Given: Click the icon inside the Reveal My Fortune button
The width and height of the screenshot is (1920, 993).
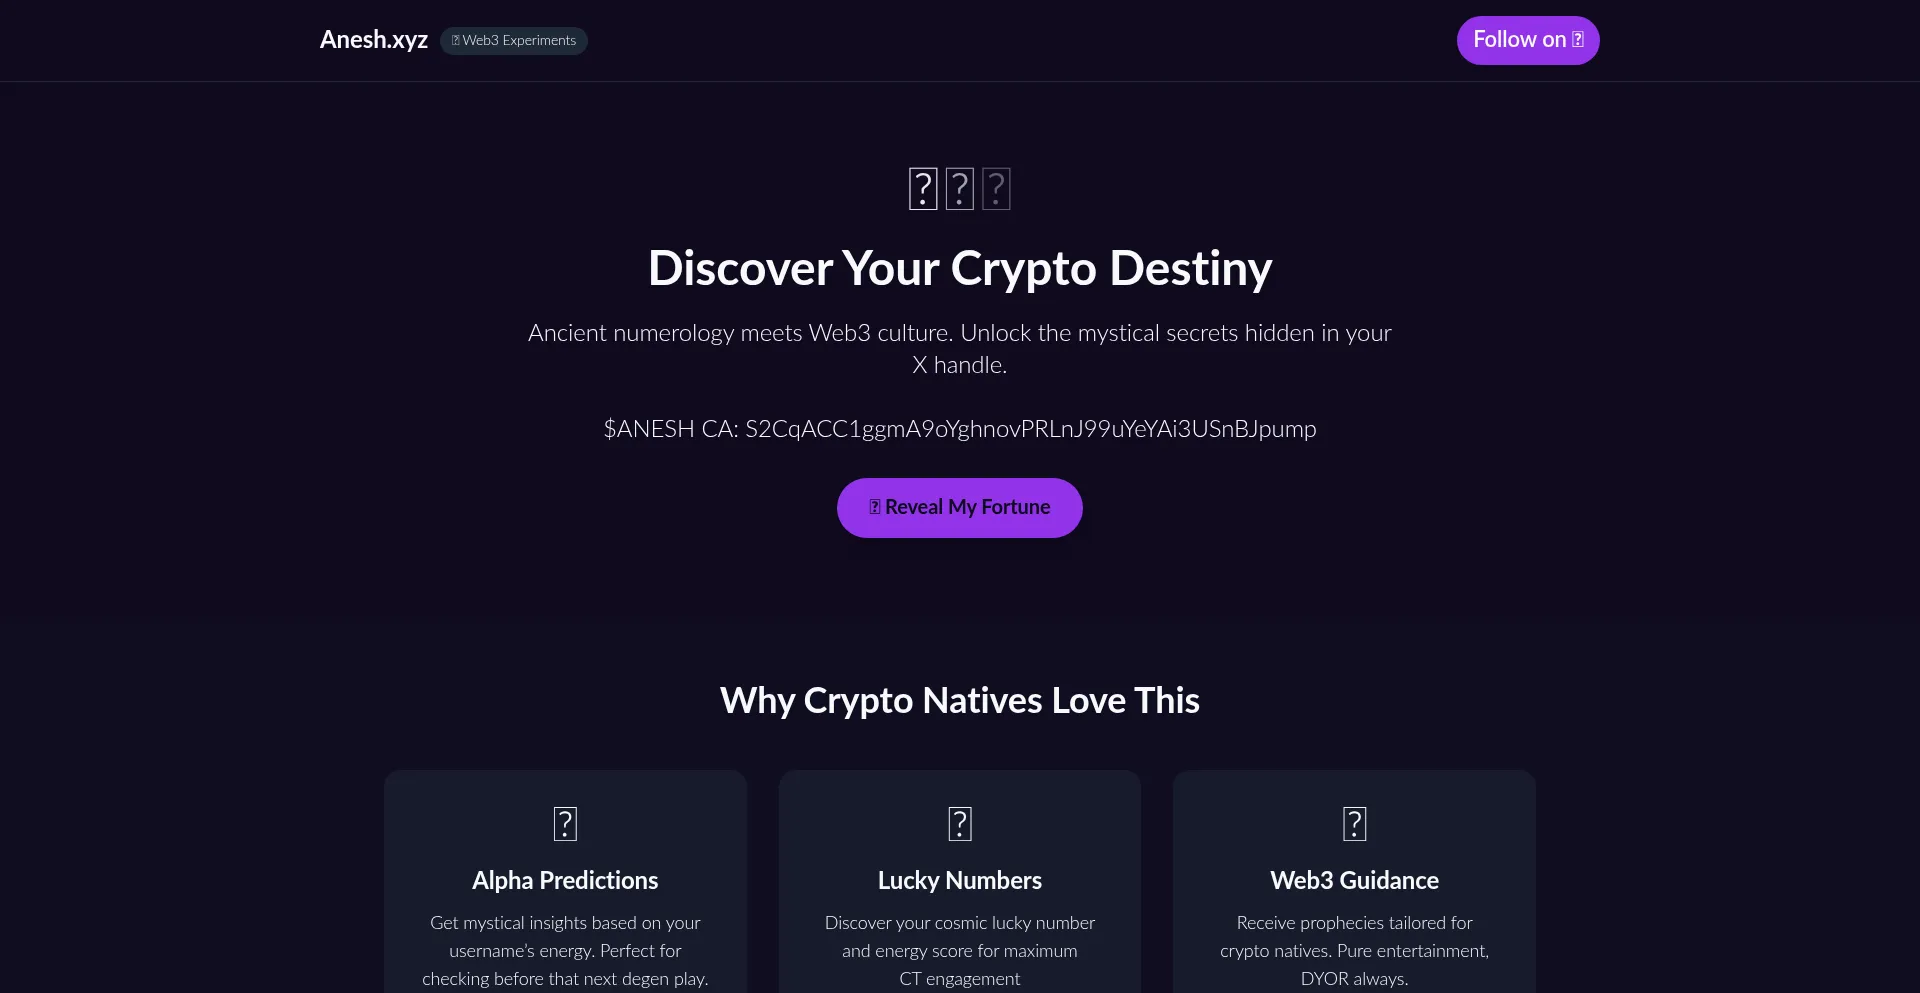Looking at the screenshot, I should [x=875, y=507].
